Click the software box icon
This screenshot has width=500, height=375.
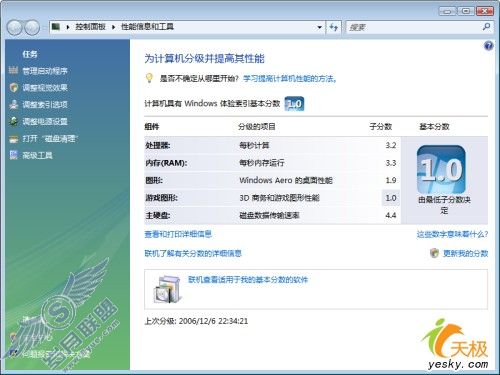point(168,289)
